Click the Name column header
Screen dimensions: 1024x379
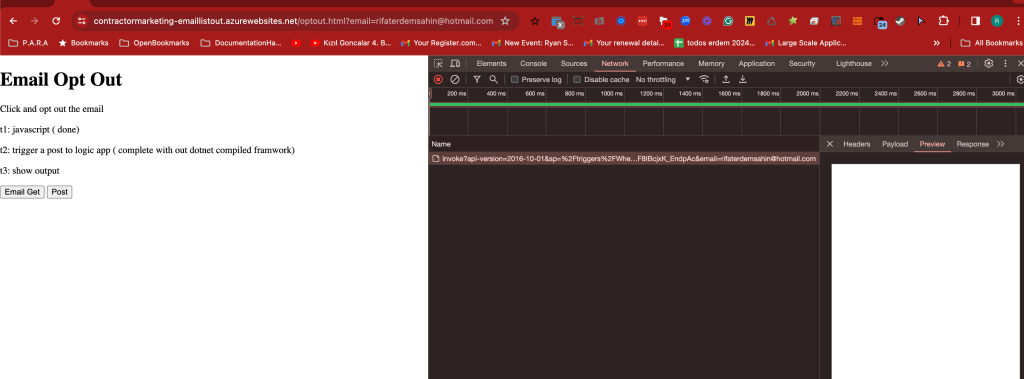(x=624, y=144)
